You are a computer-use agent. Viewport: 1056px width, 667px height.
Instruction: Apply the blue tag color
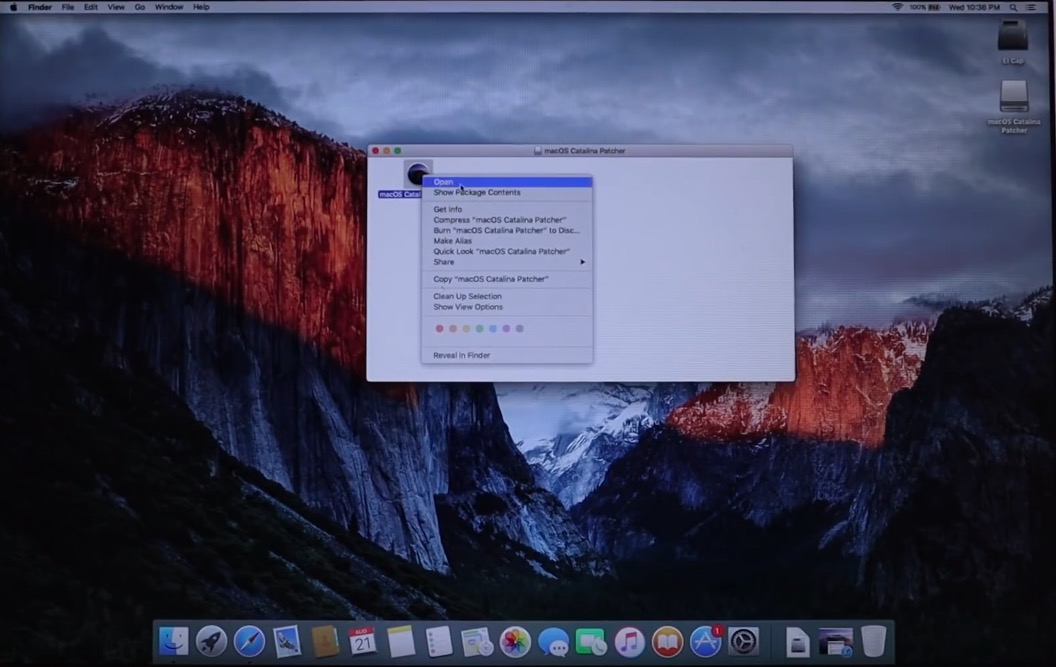coord(493,329)
